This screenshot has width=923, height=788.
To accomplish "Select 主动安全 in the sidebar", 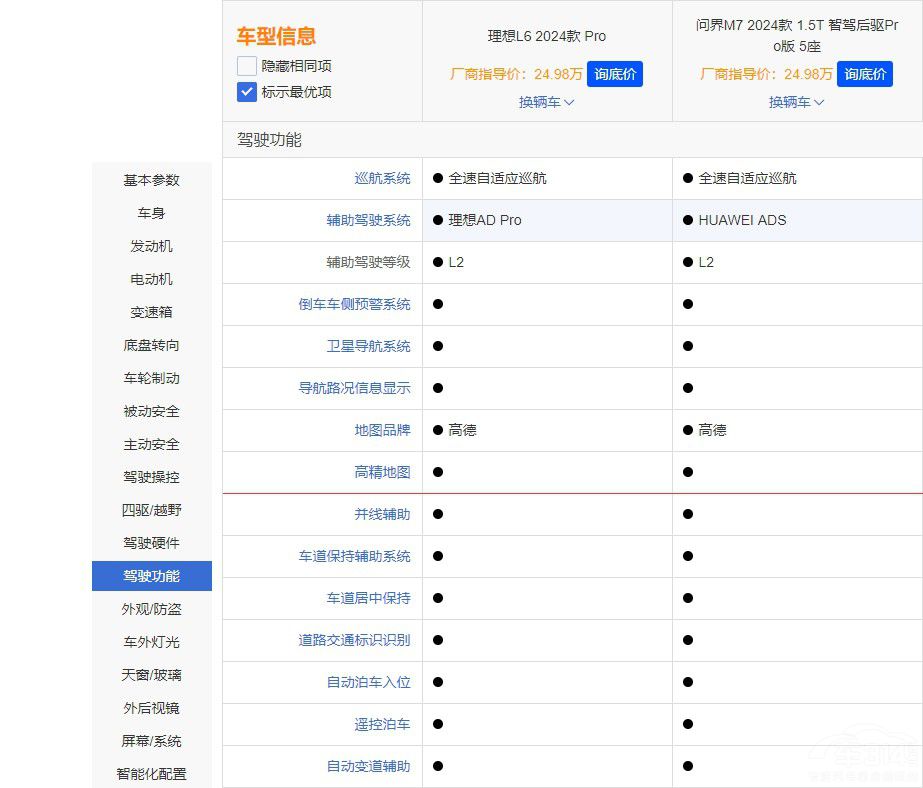I will tap(151, 444).
